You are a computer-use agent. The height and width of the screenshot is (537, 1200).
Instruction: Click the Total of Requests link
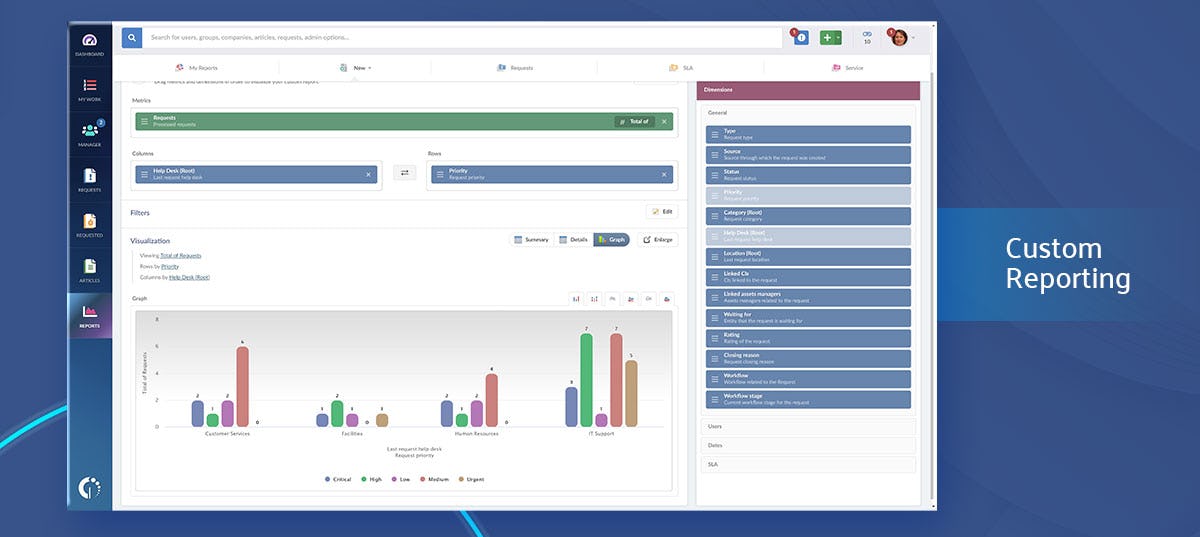click(x=180, y=256)
